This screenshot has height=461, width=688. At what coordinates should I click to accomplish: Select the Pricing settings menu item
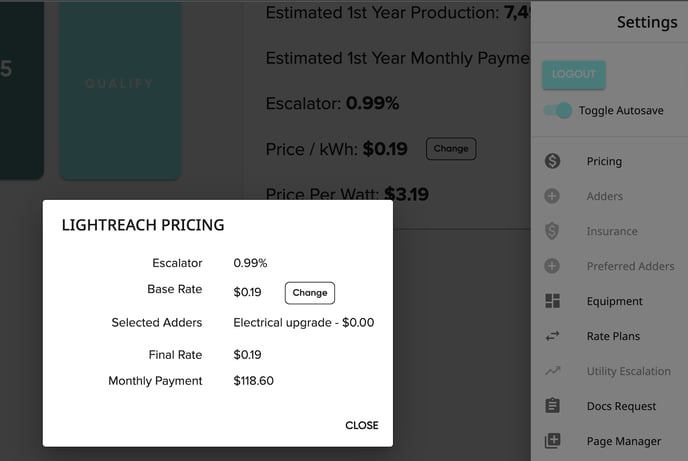tap(604, 161)
